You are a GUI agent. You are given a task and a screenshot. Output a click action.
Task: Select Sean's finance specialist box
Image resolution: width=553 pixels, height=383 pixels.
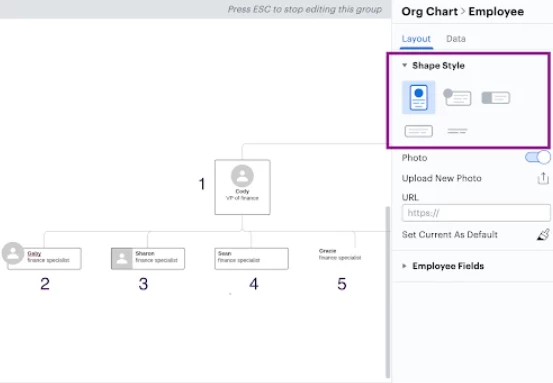251,259
